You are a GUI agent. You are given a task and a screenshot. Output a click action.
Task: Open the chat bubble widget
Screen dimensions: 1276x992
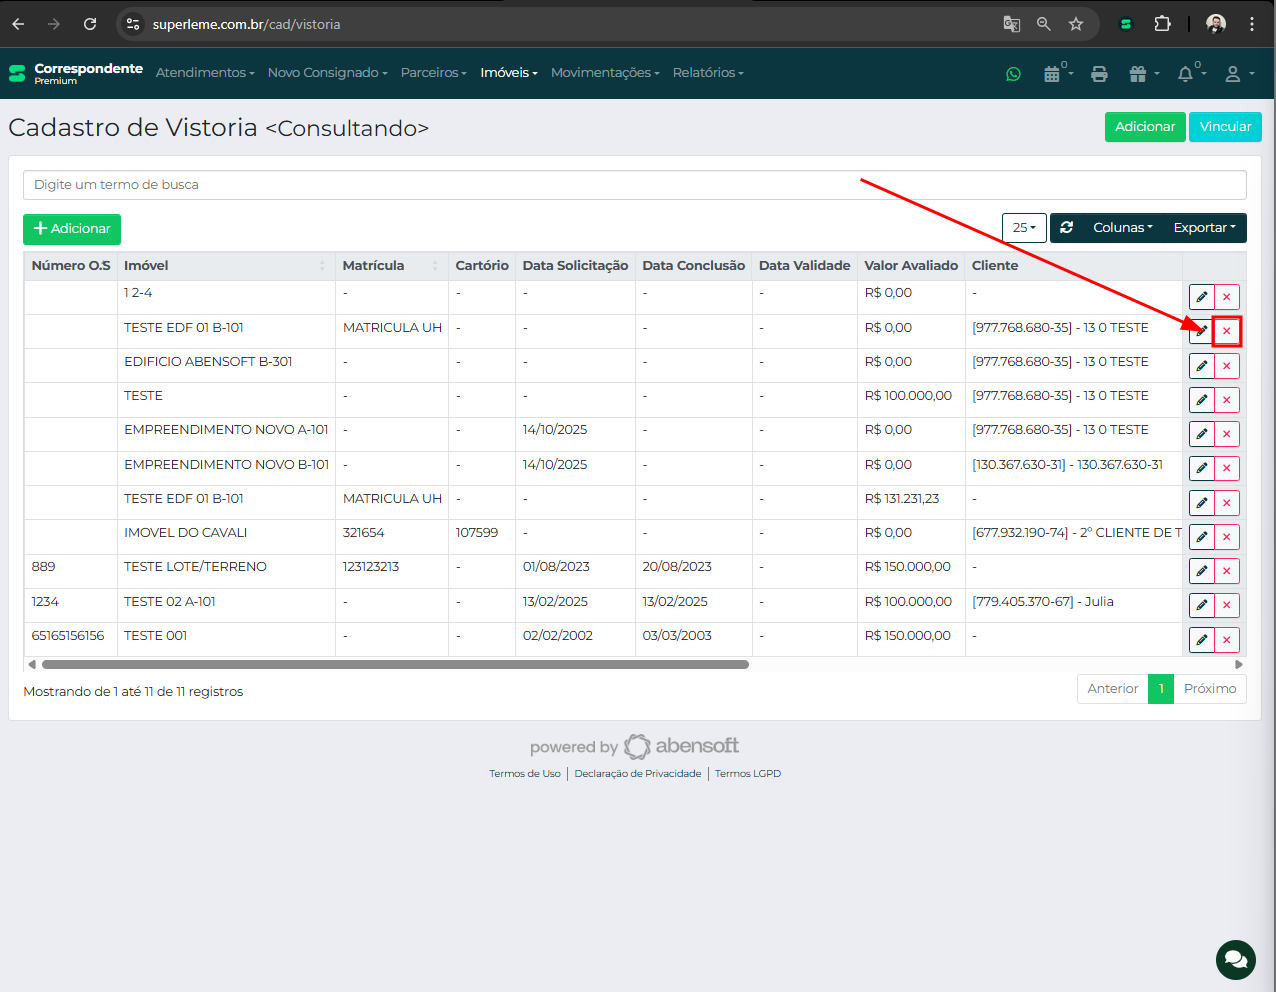click(x=1235, y=960)
